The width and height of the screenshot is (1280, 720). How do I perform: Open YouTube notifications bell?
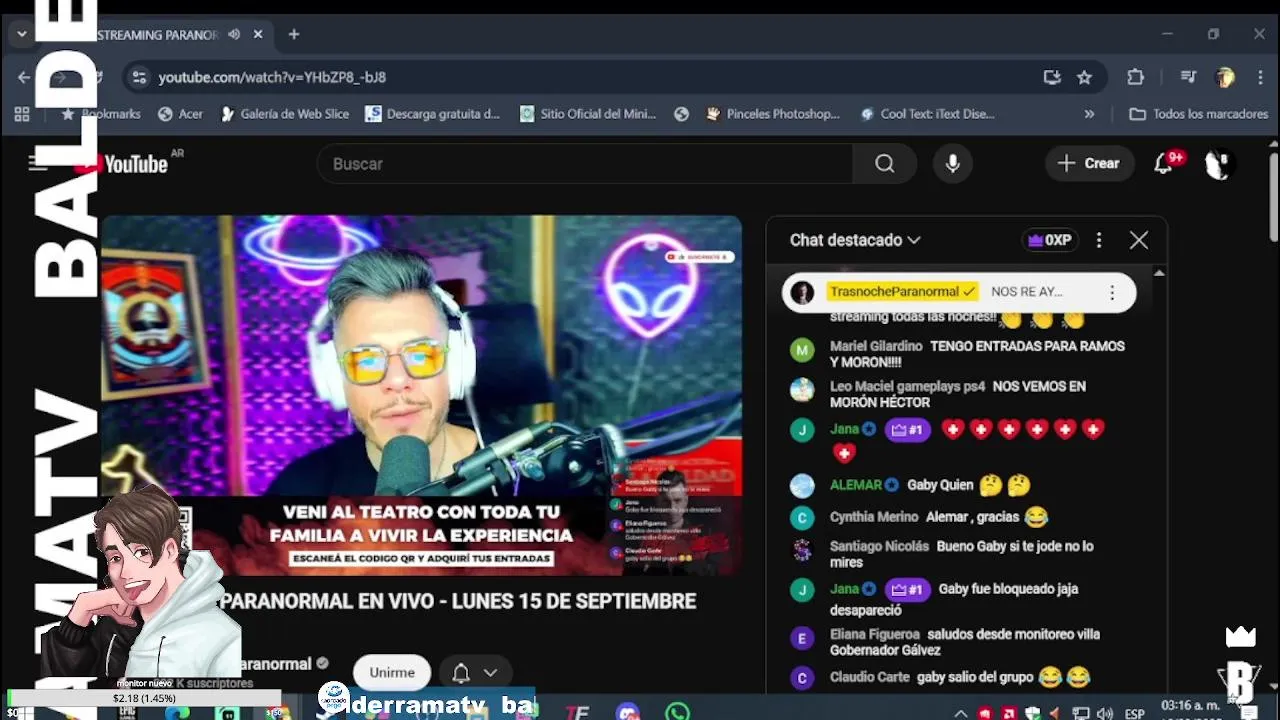pyautogui.click(x=1163, y=164)
